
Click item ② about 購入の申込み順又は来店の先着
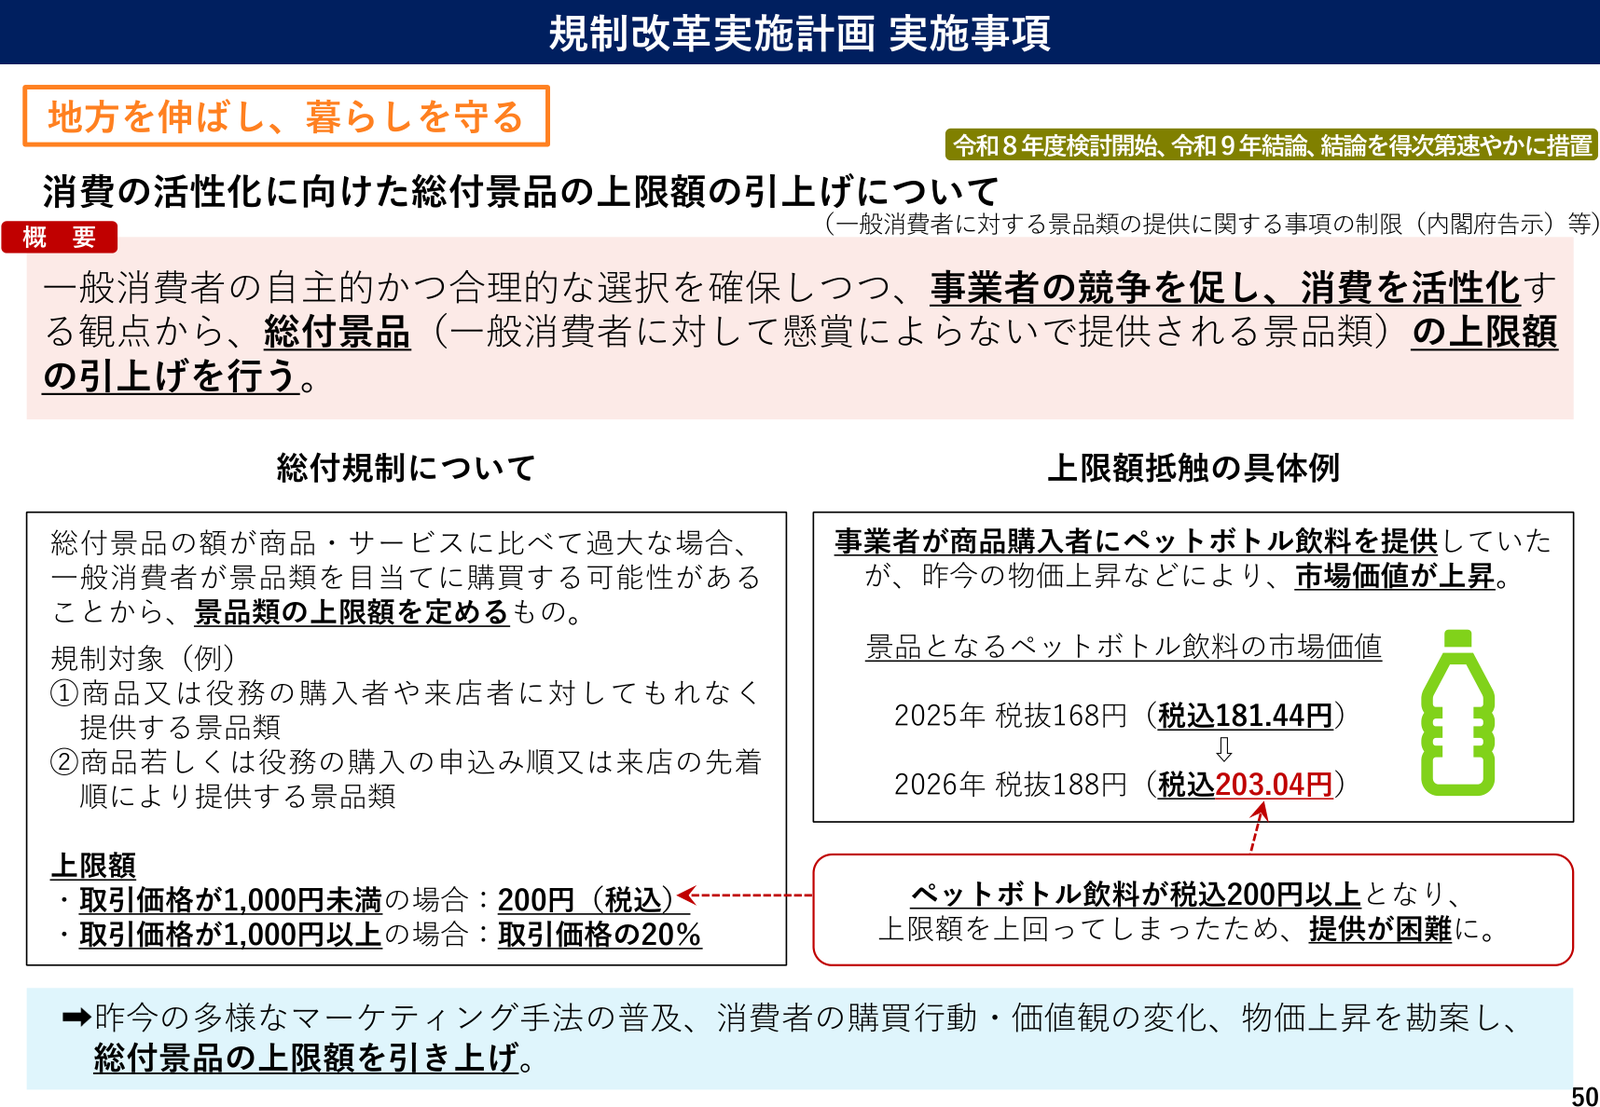(406, 779)
